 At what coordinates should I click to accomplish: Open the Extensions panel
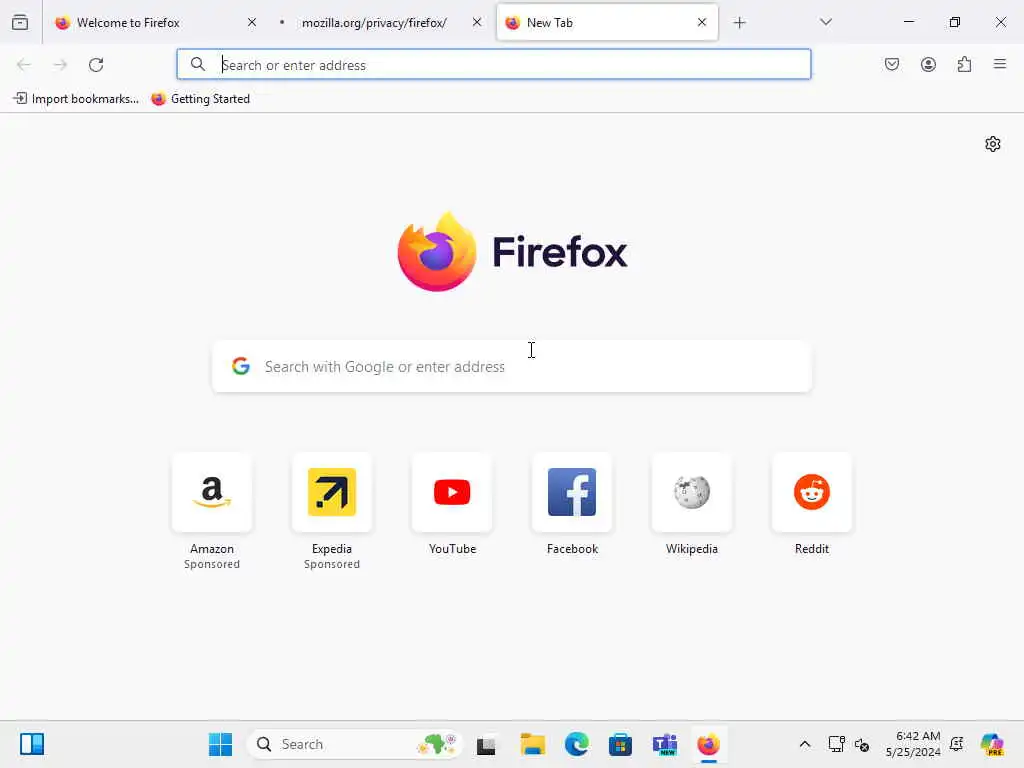[965, 64]
